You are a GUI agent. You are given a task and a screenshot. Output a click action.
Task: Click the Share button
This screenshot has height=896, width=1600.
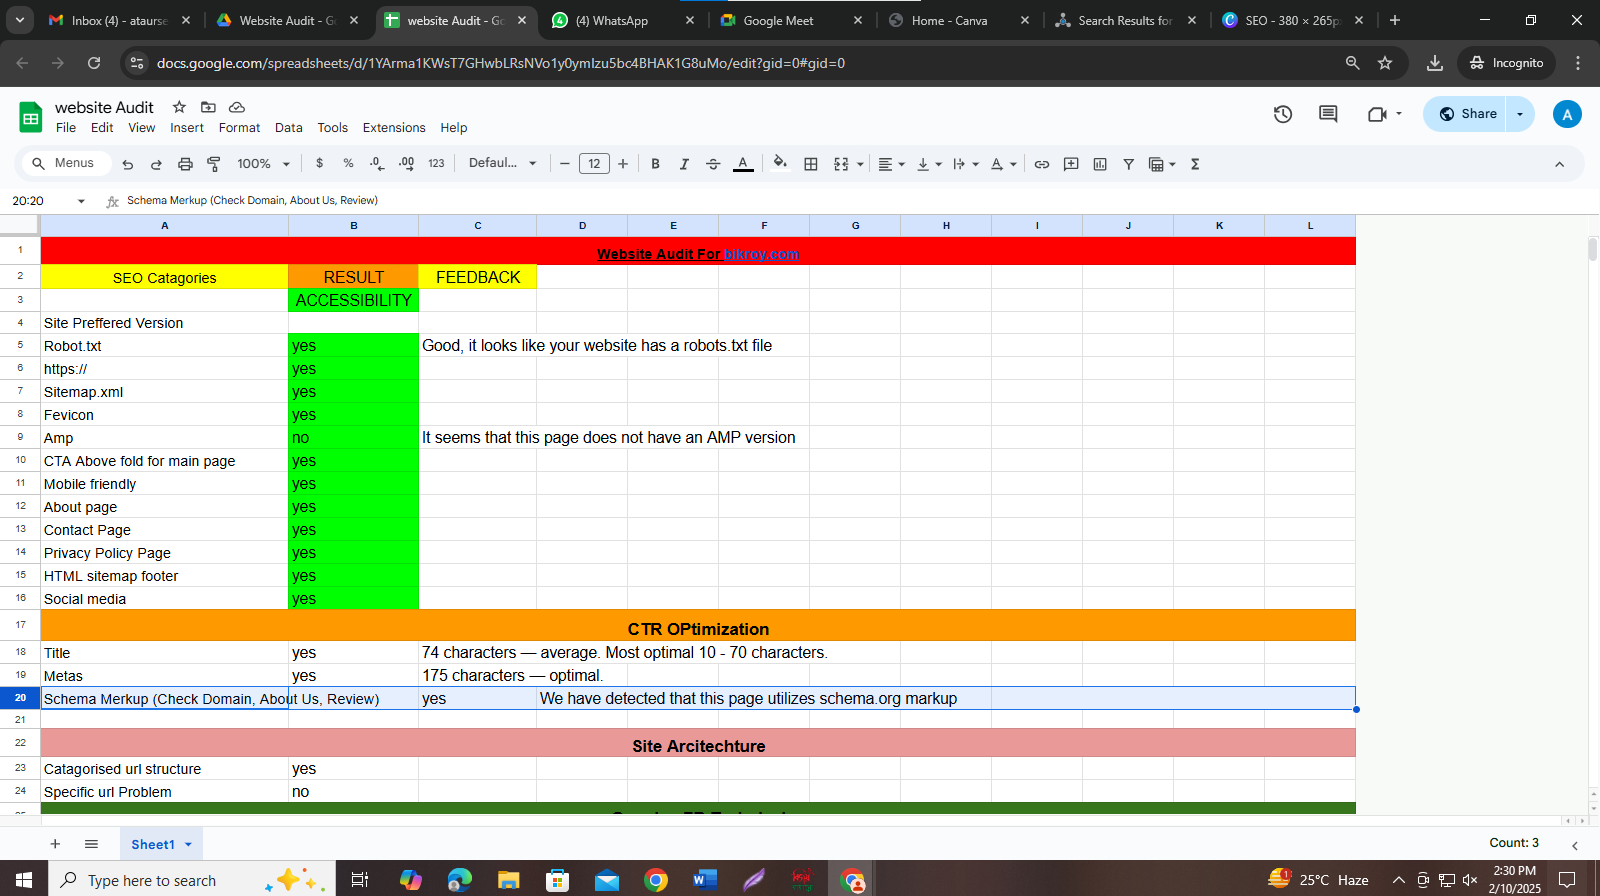pos(1466,114)
